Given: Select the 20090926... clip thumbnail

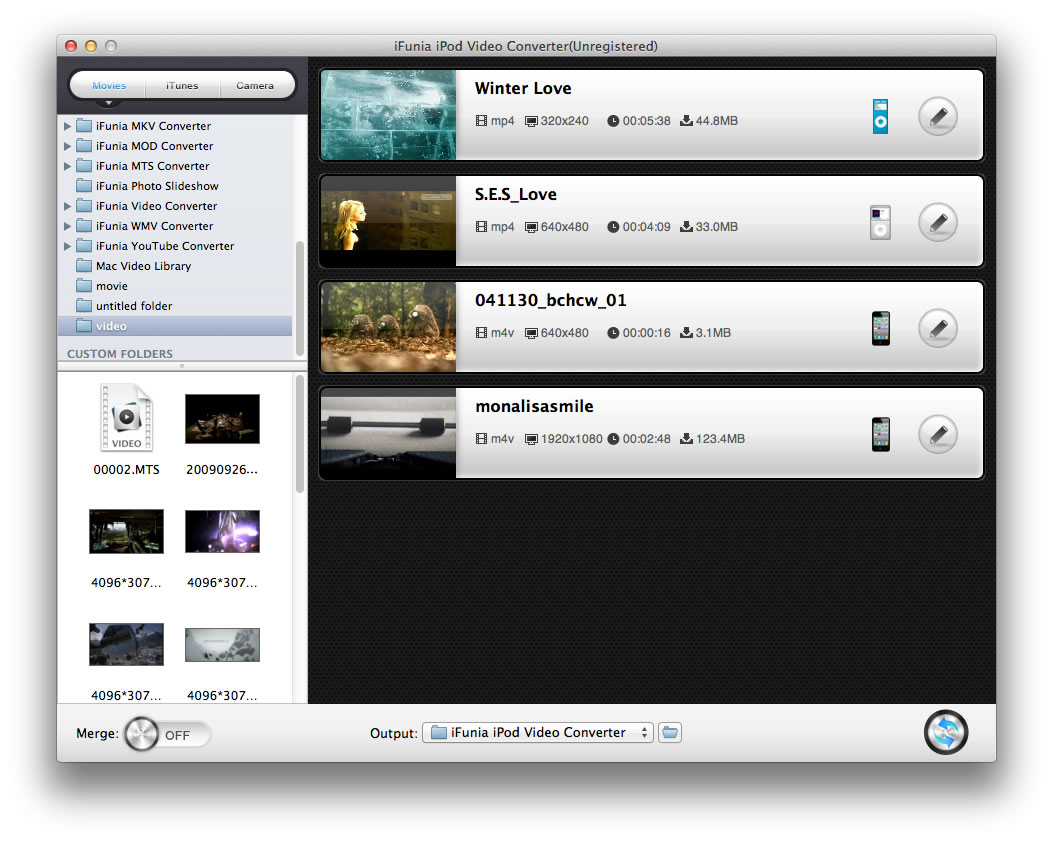Looking at the screenshot, I should 222,418.
